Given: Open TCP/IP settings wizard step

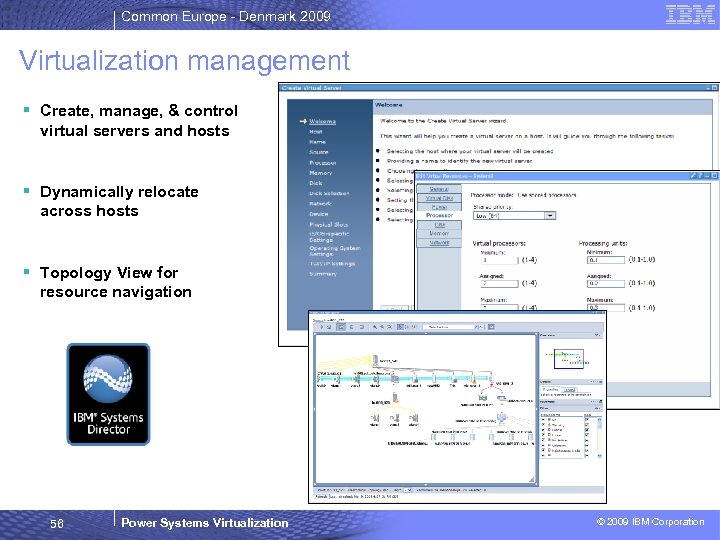Looking at the screenshot, I should [332, 264].
